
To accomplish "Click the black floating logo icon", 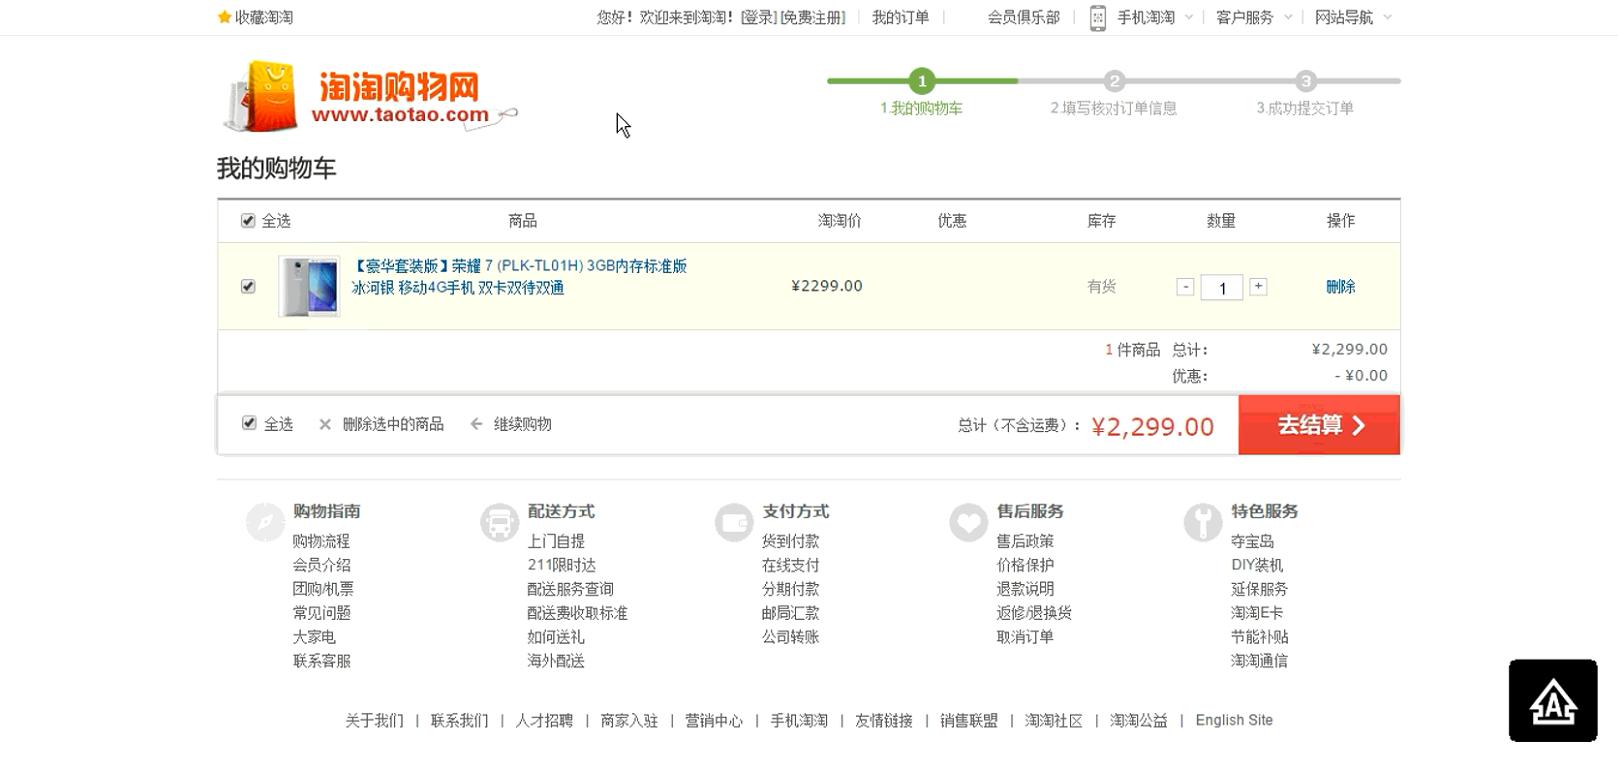I will coord(1553,701).
